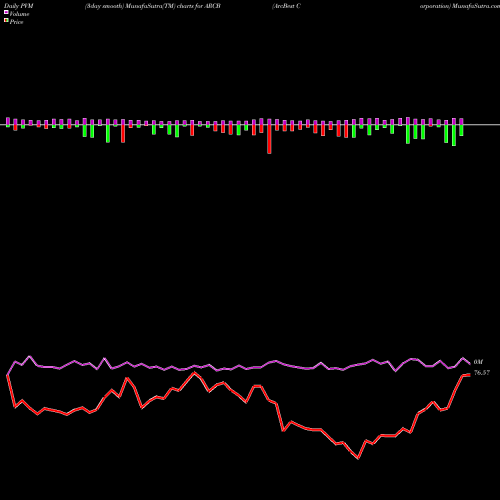The image size is (500, 500).
Task: Click the lowest point of the red price line
Action: click(x=358, y=459)
